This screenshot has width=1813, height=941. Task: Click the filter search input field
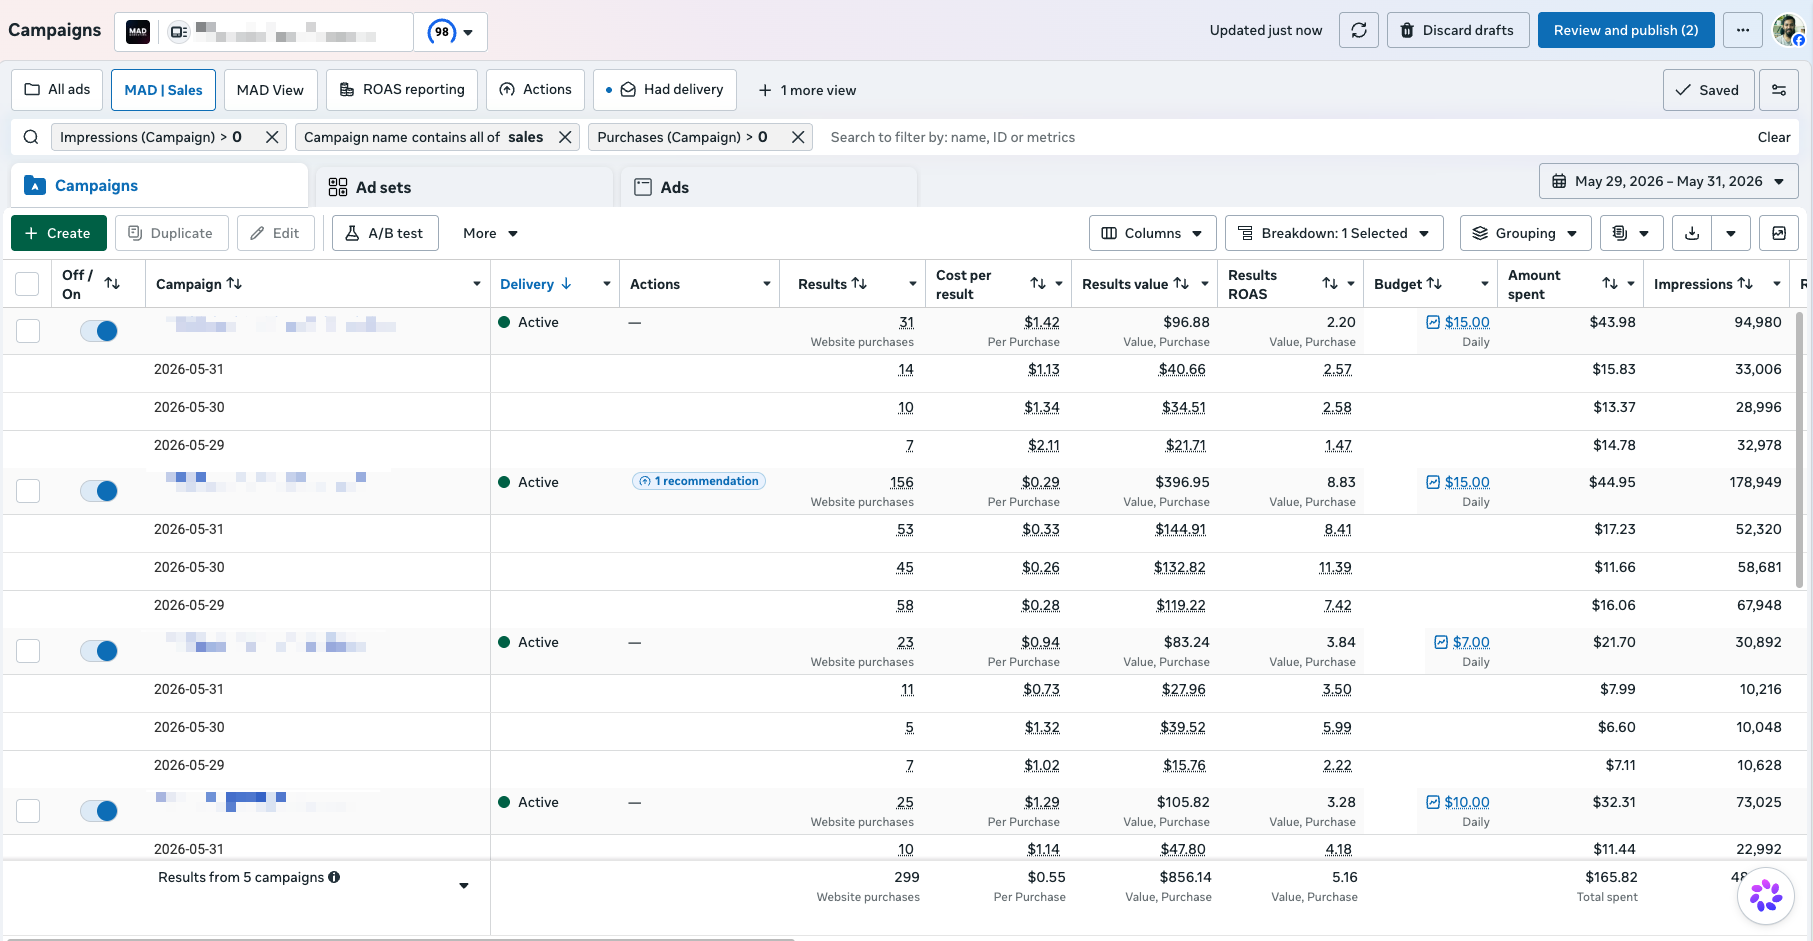click(x=1280, y=137)
